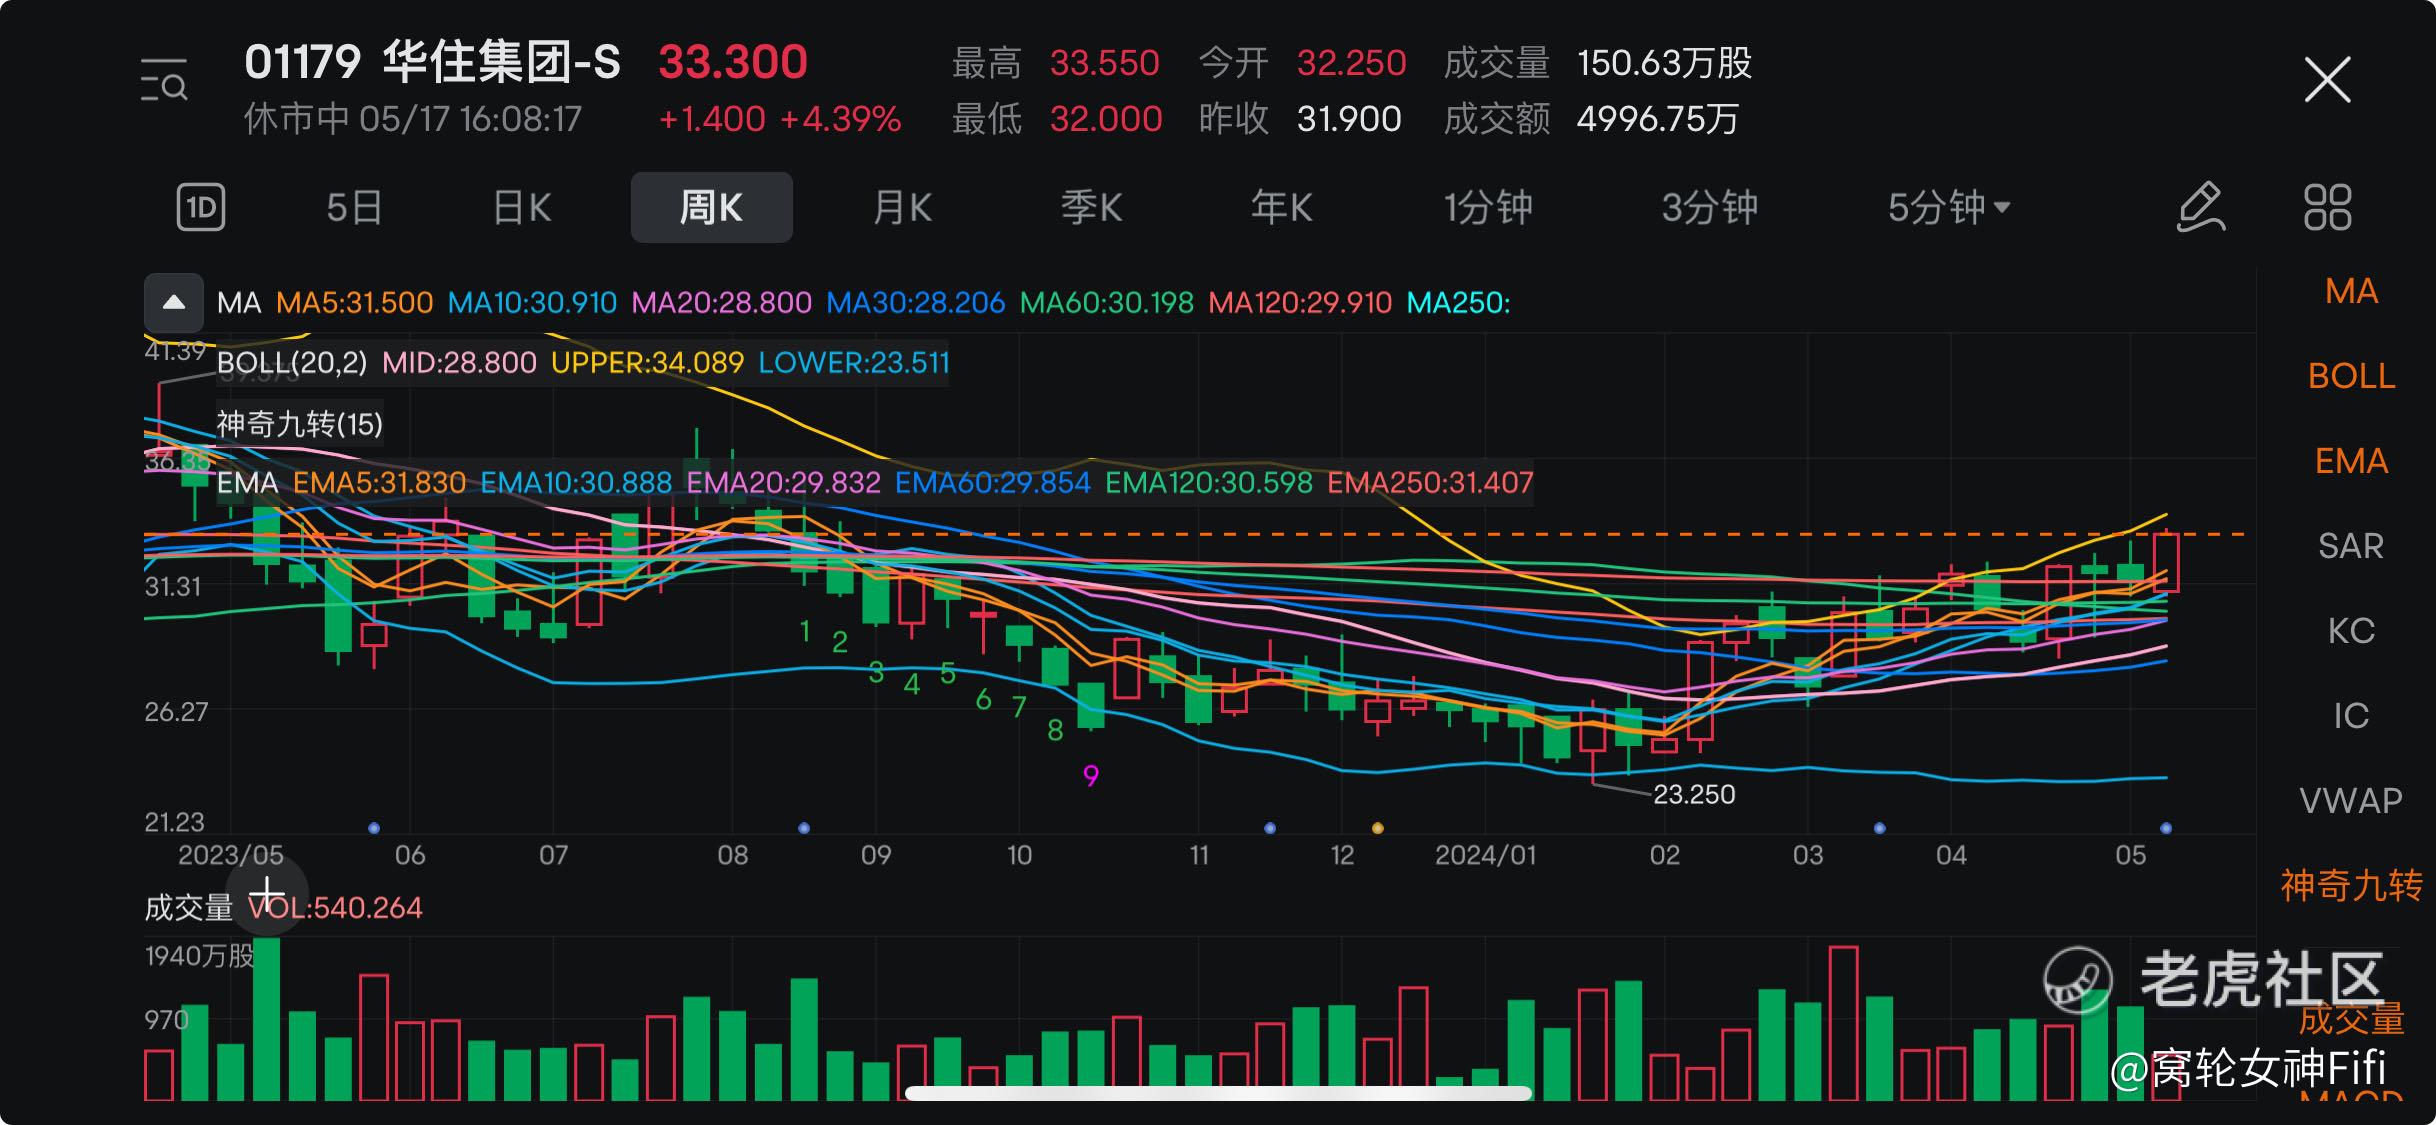The image size is (2436, 1125).
Task: Enable the VWAP indicator
Action: 2351,801
